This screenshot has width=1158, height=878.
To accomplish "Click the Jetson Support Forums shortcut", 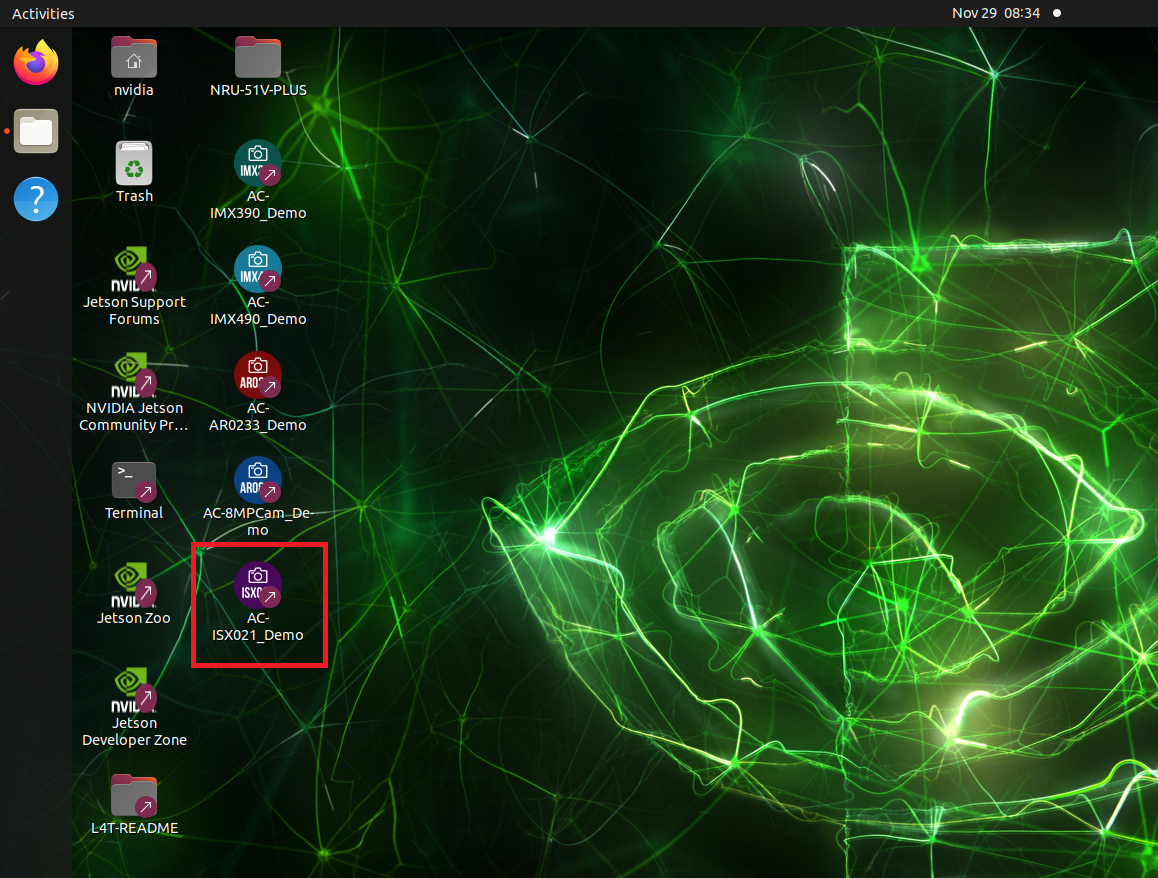I will tap(134, 270).
